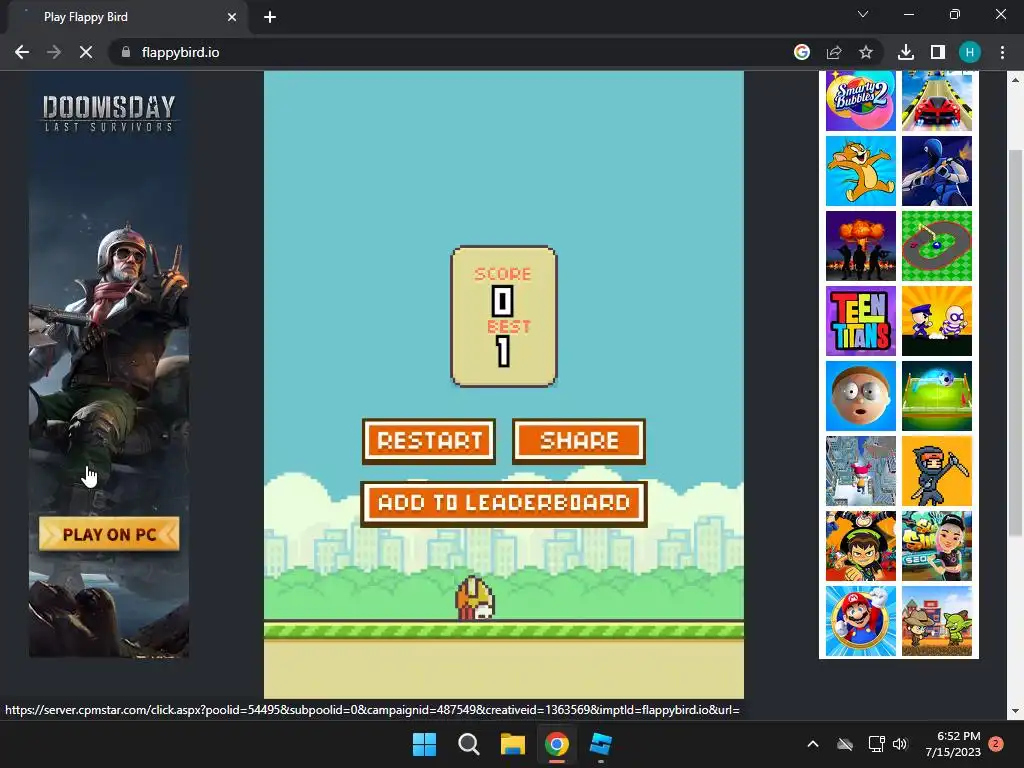
Task: Open network display tray icon
Action: [876, 744]
